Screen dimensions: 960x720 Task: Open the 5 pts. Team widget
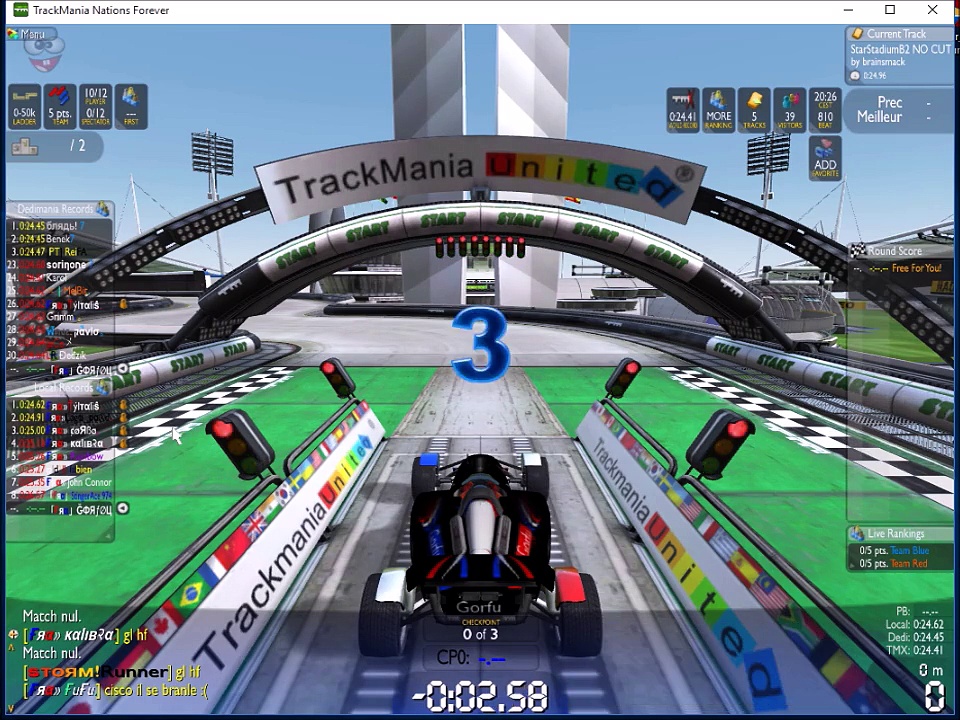tap(60, 107)
